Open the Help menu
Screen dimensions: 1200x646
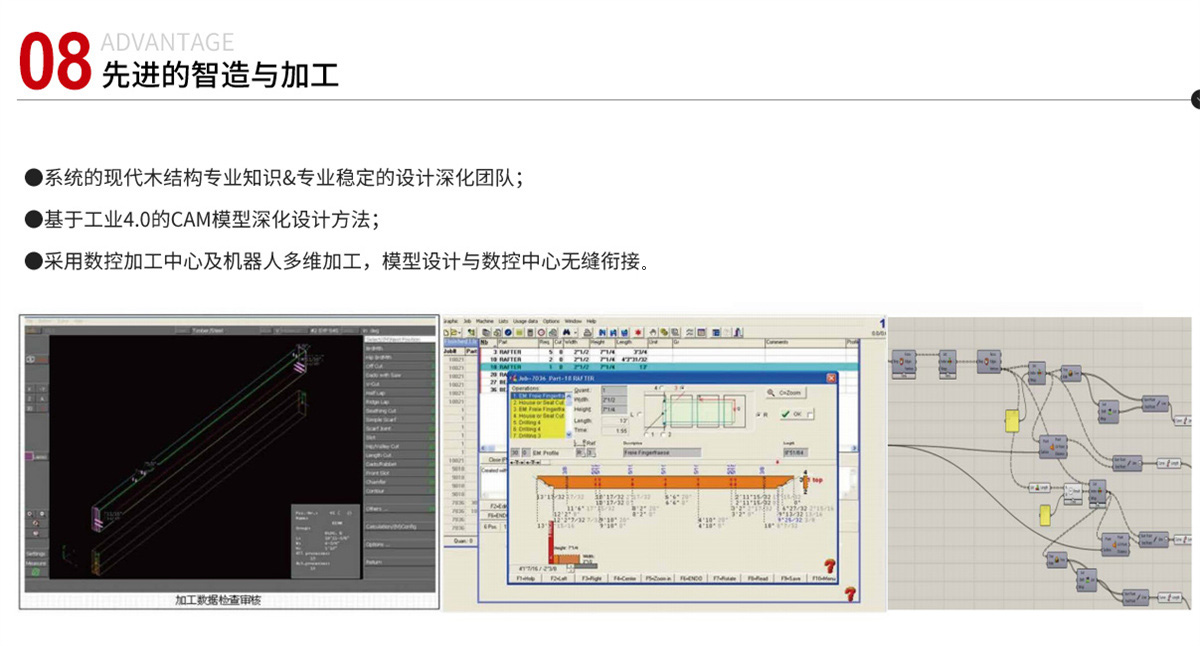pyautogui.click(x=591, y=321)
